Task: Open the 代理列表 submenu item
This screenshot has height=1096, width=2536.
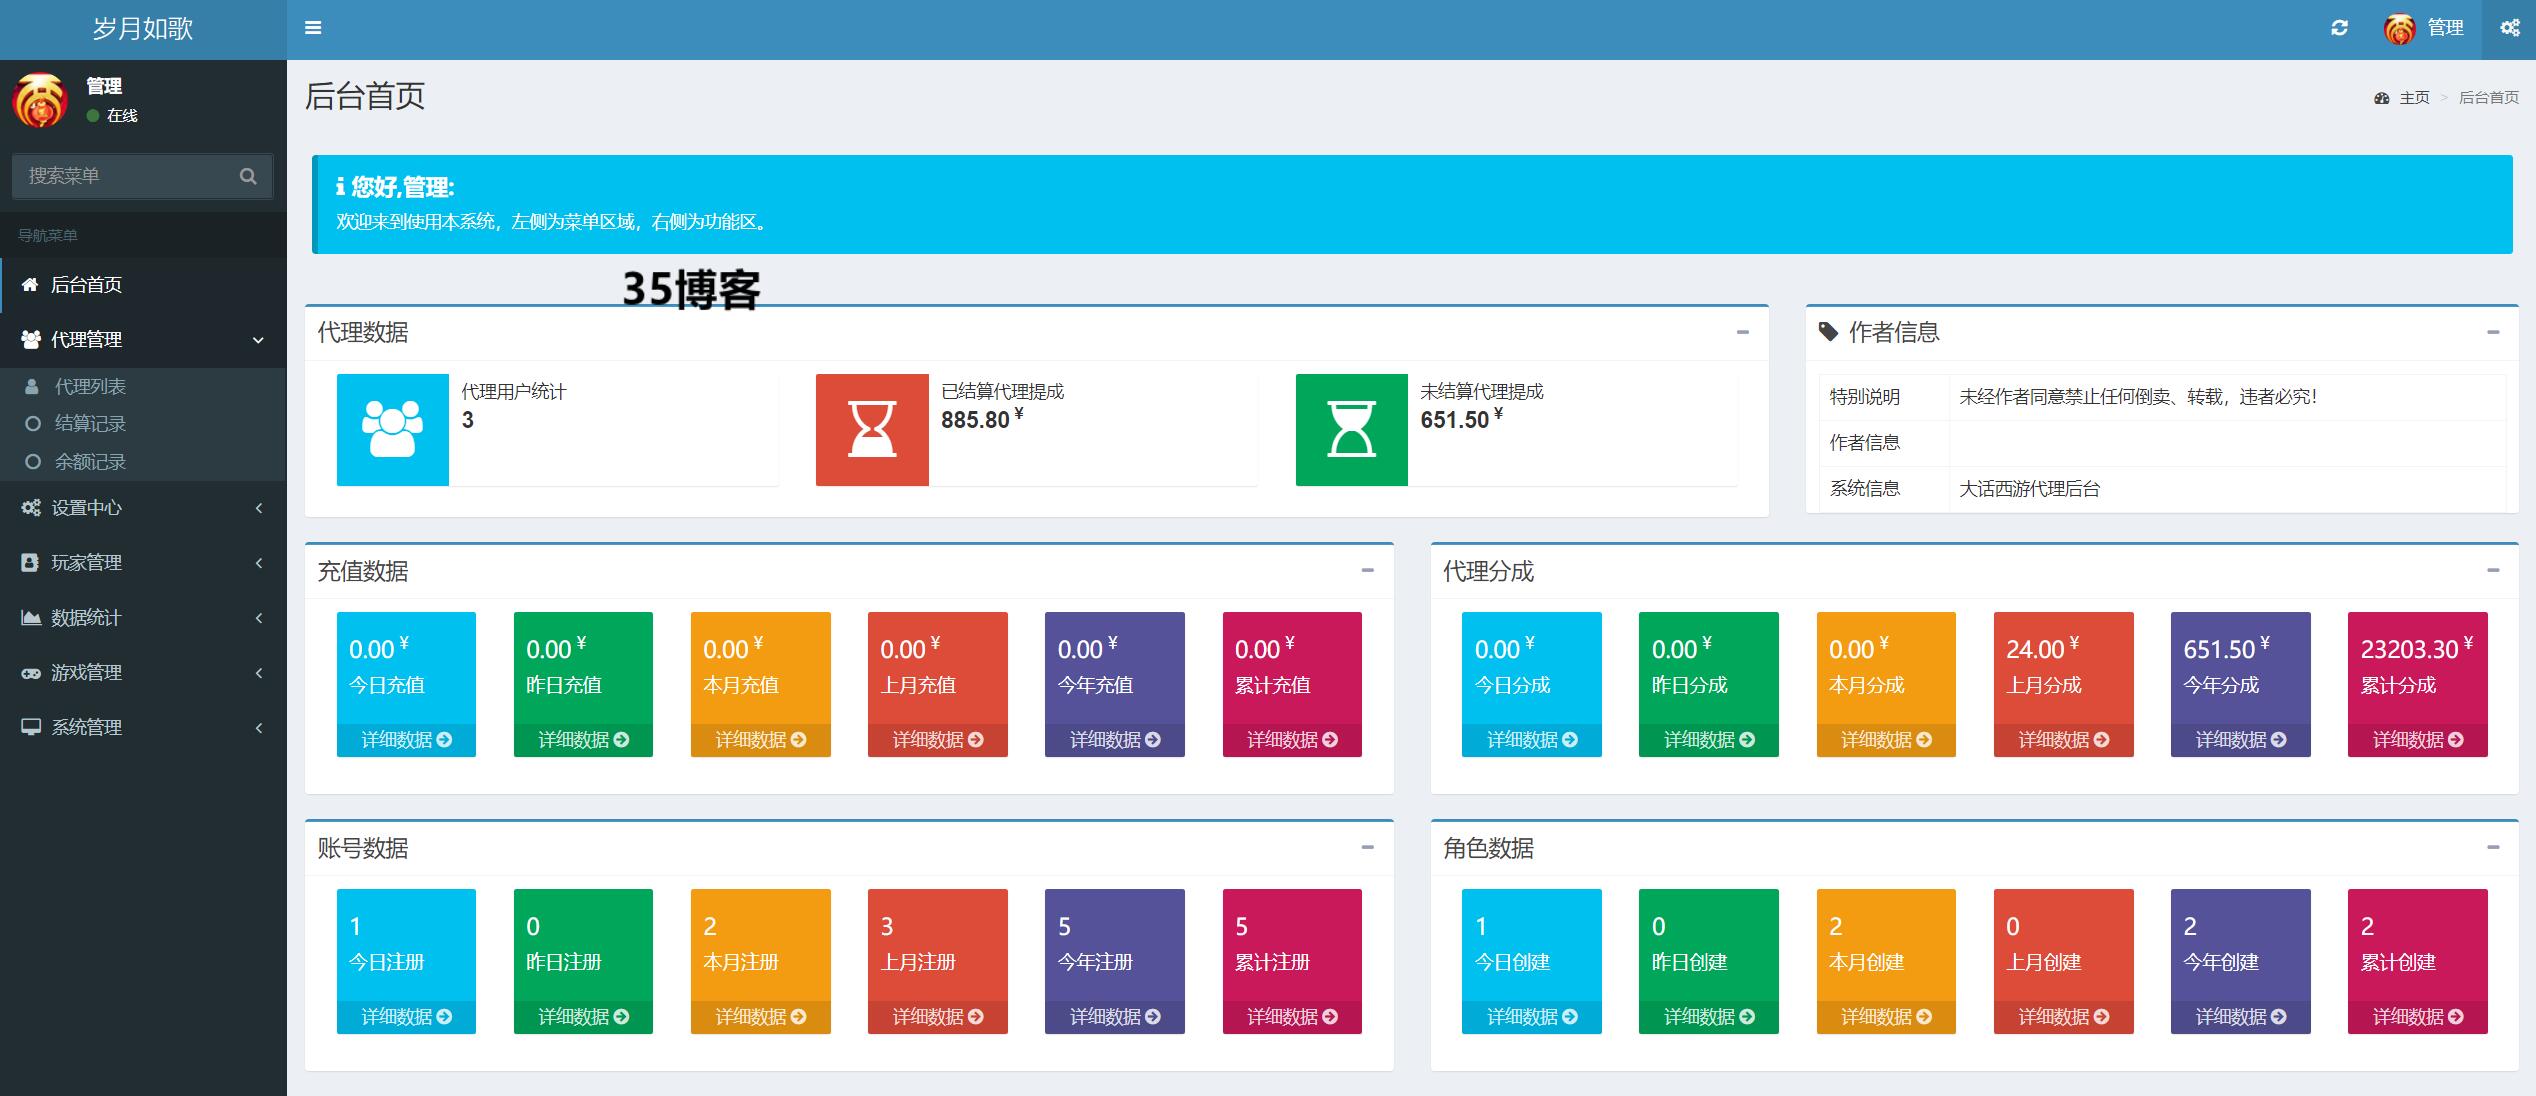Action: 90,387
